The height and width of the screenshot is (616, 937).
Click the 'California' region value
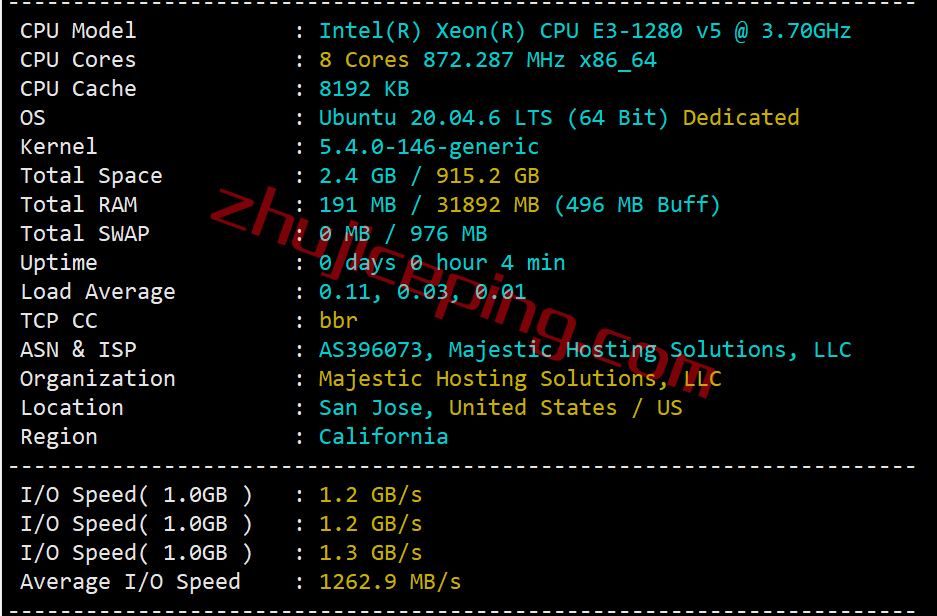click(x=383, y=437)
